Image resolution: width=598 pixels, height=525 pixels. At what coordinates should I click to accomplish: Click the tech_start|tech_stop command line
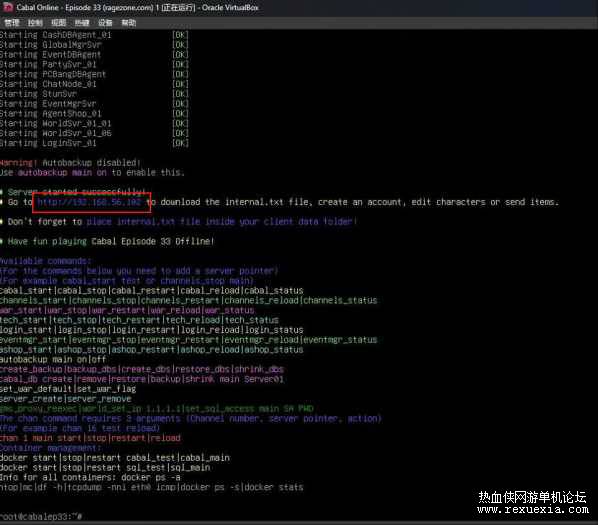point(139,320)
